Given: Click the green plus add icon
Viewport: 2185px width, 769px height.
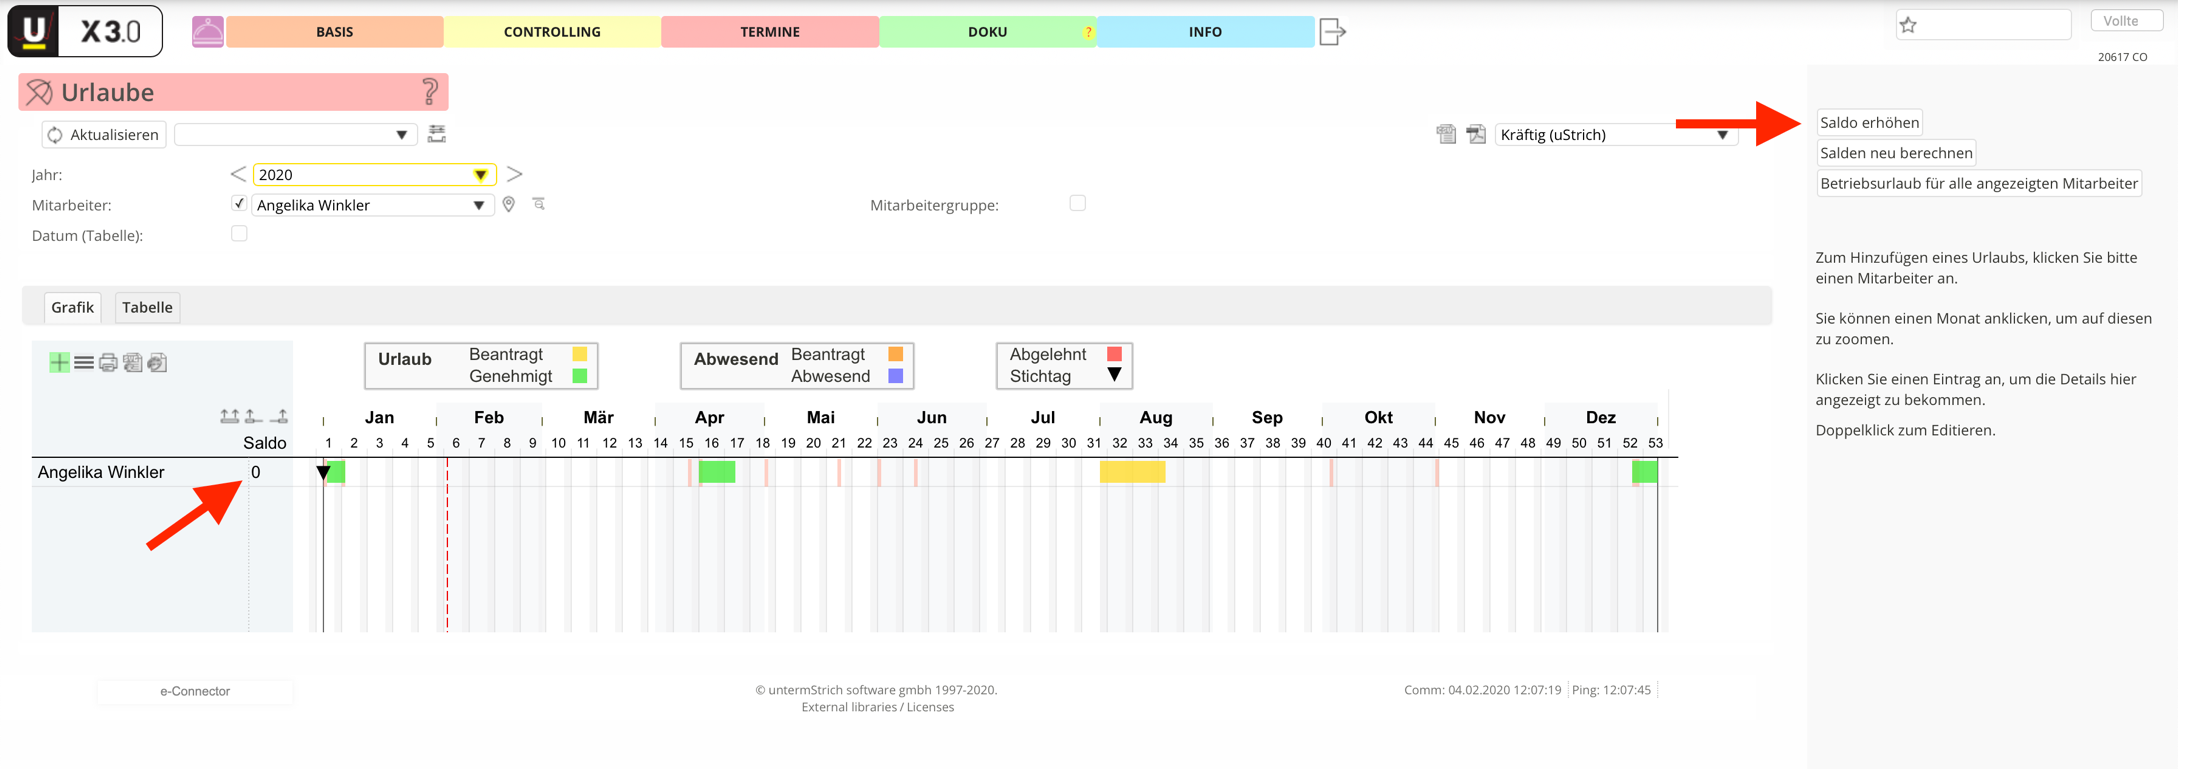Looking at the screenshot, I should pos(59,363).
